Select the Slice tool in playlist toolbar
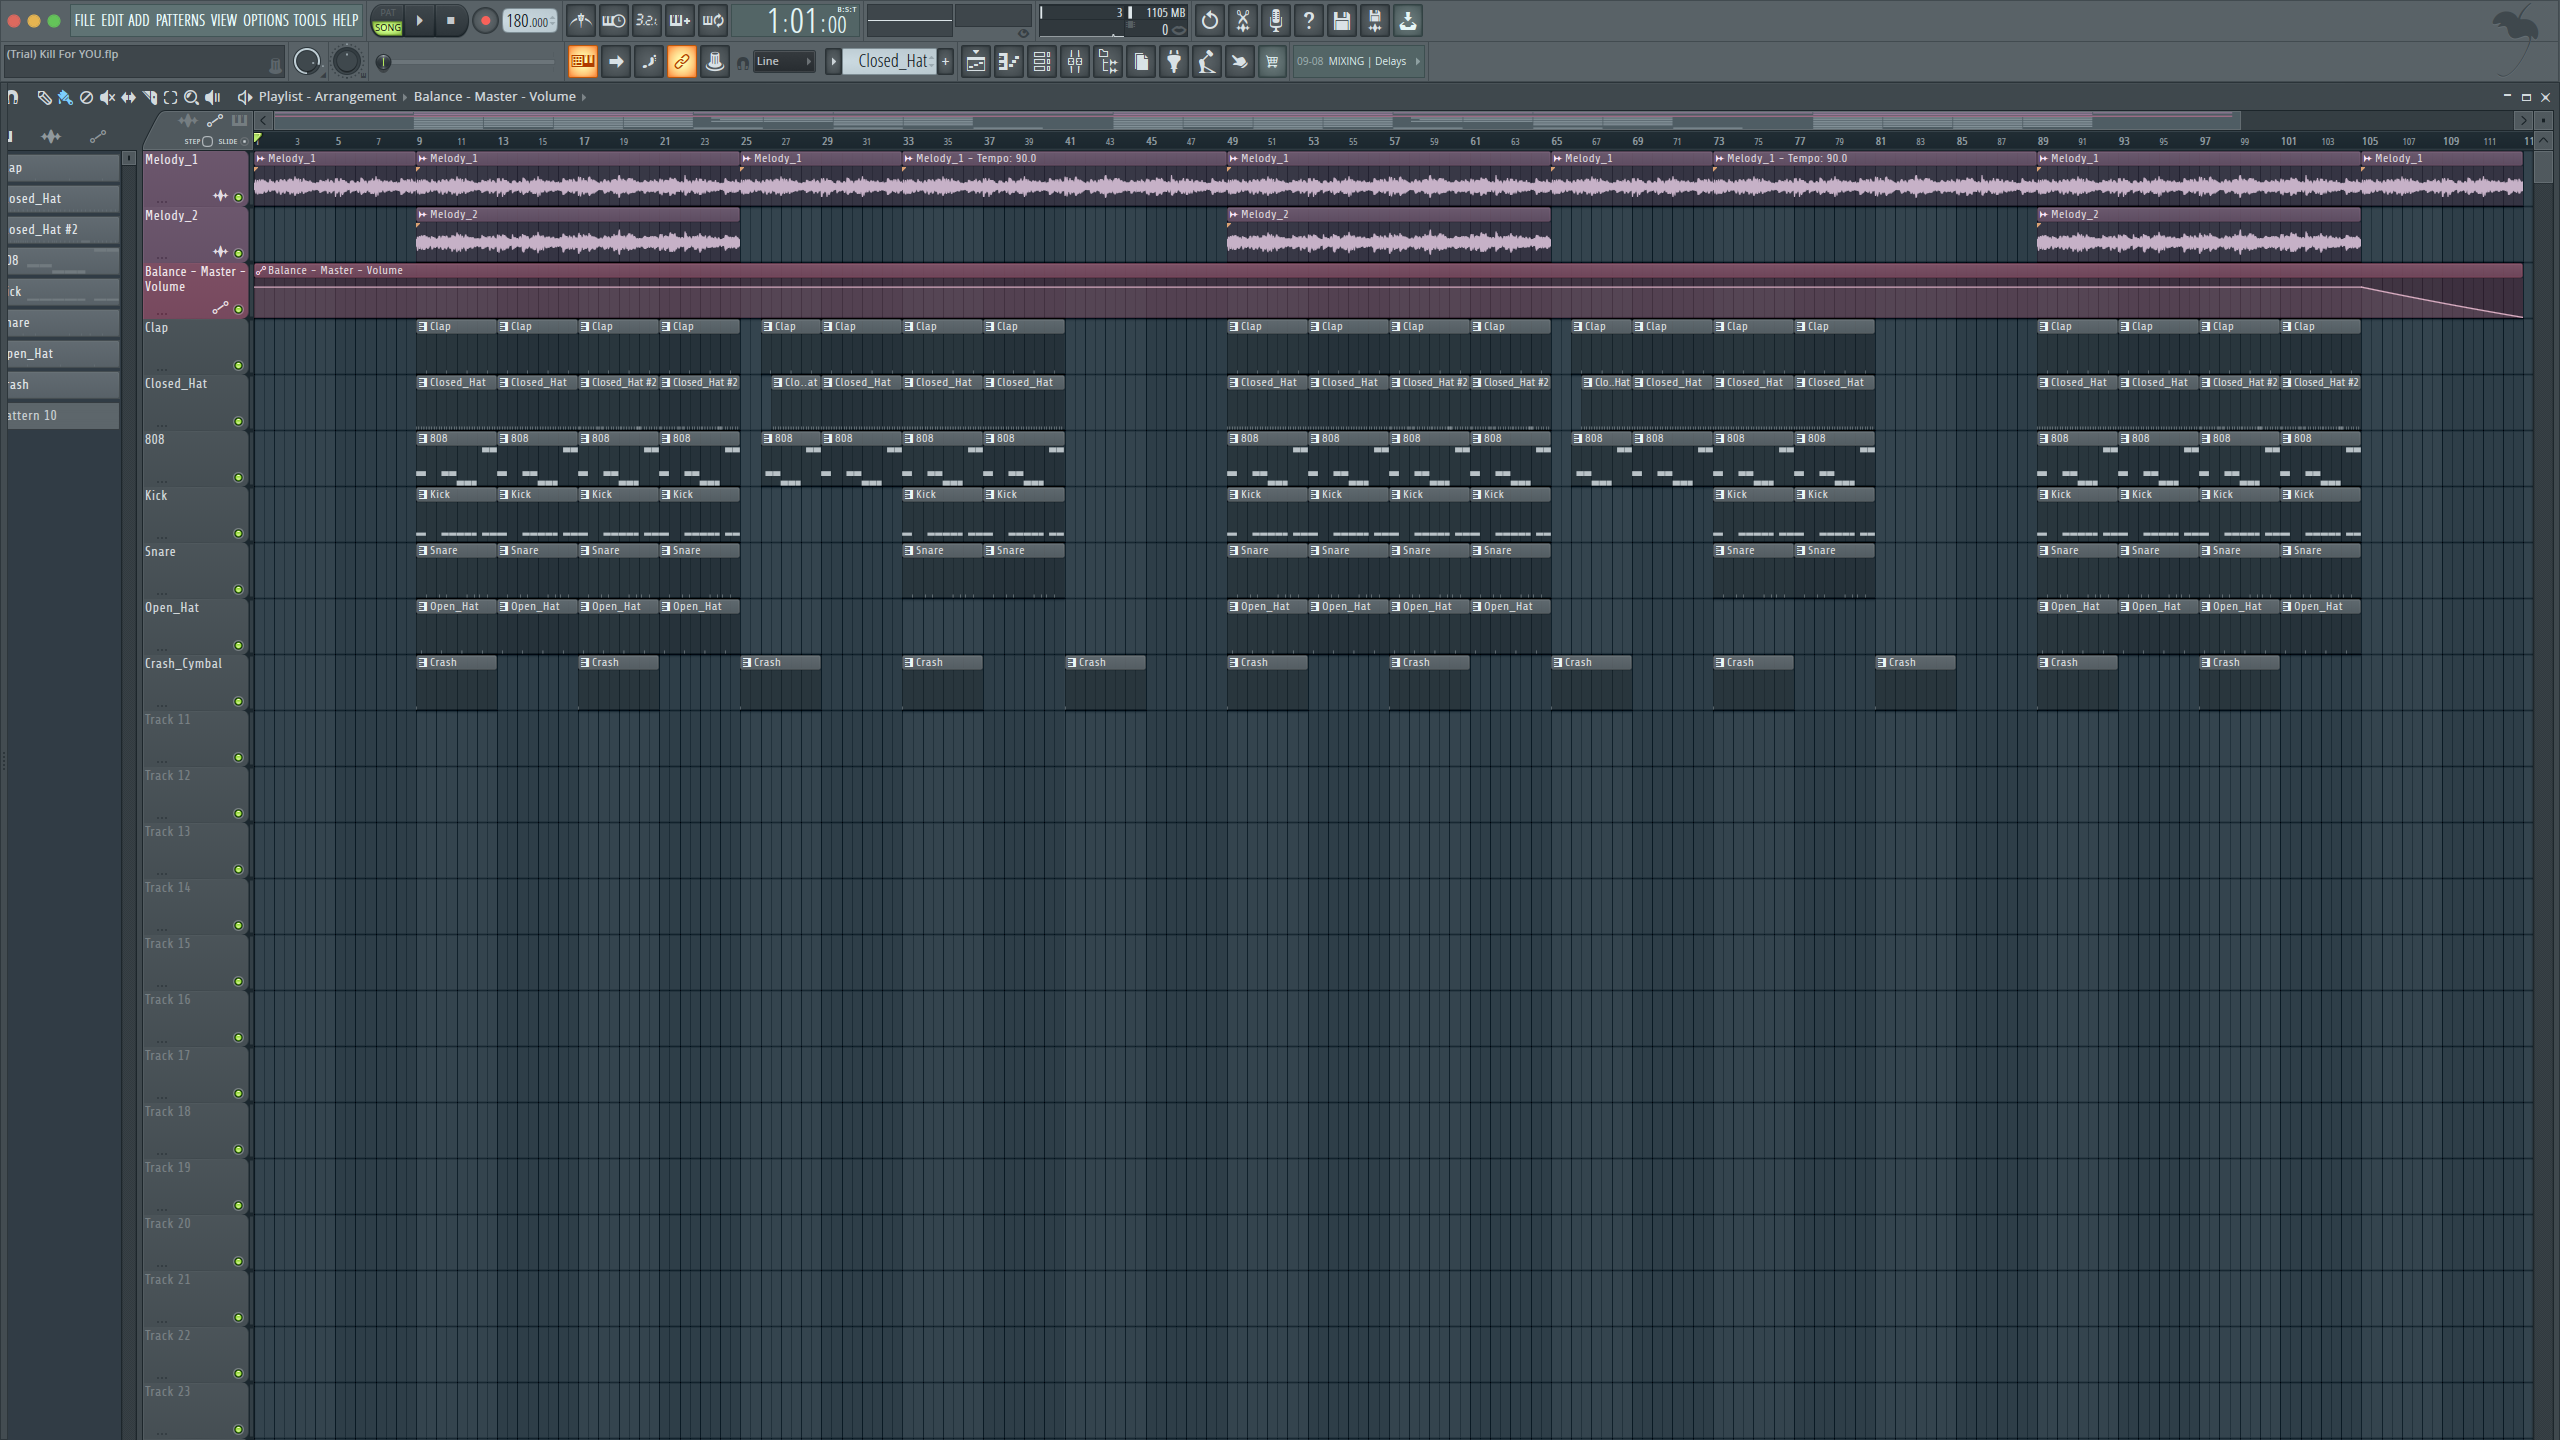Image resolution: width=2560 pixels, height=1440 pixels. point(149,97)
